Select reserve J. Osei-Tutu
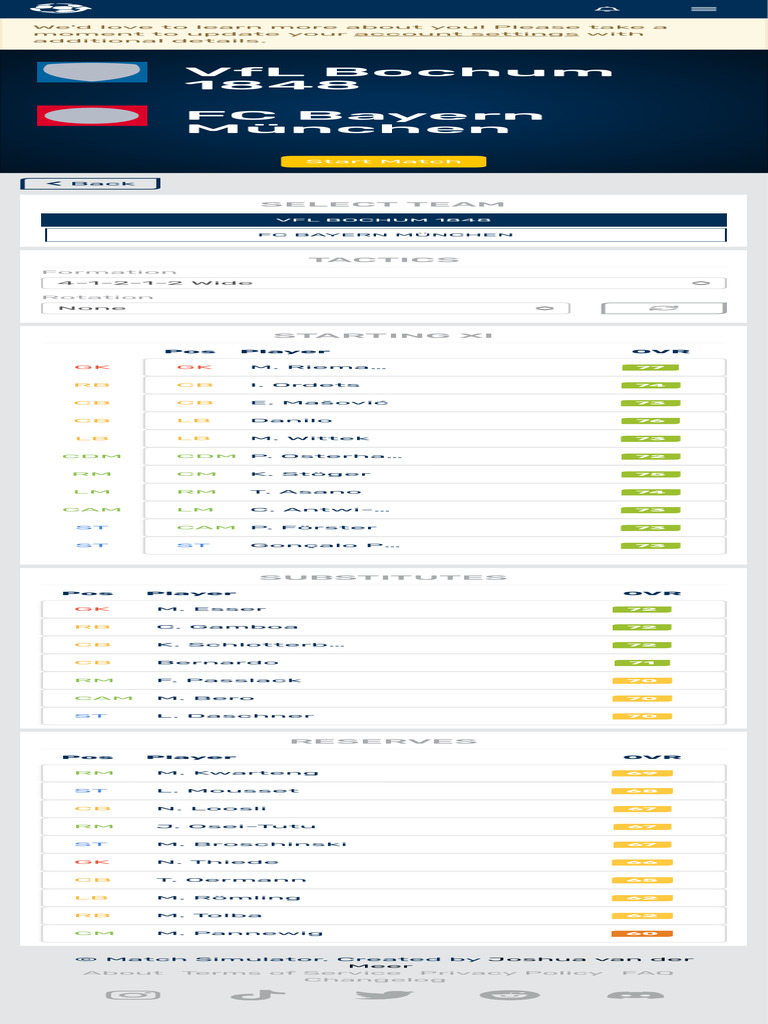 click(x=384, y=826)
